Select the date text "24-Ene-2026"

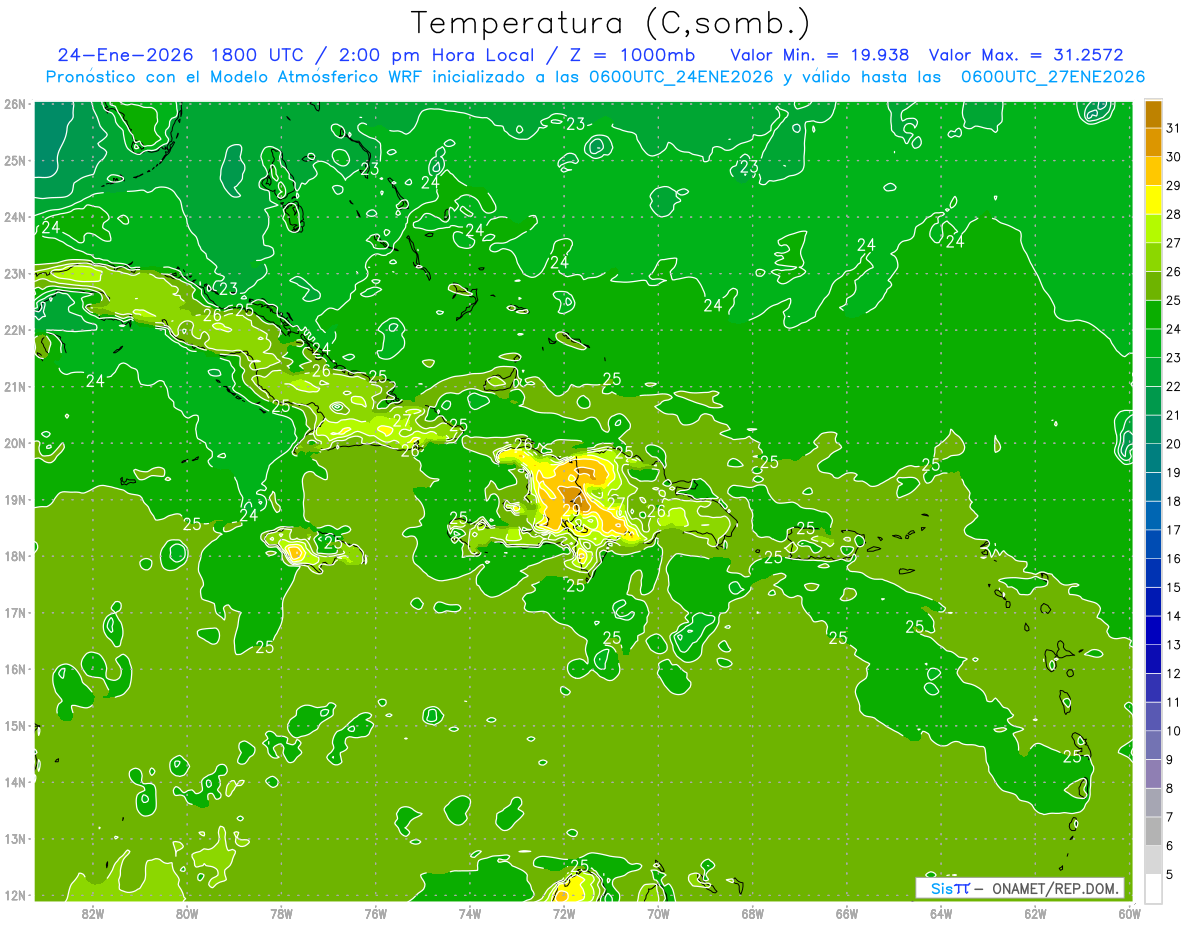127,54
